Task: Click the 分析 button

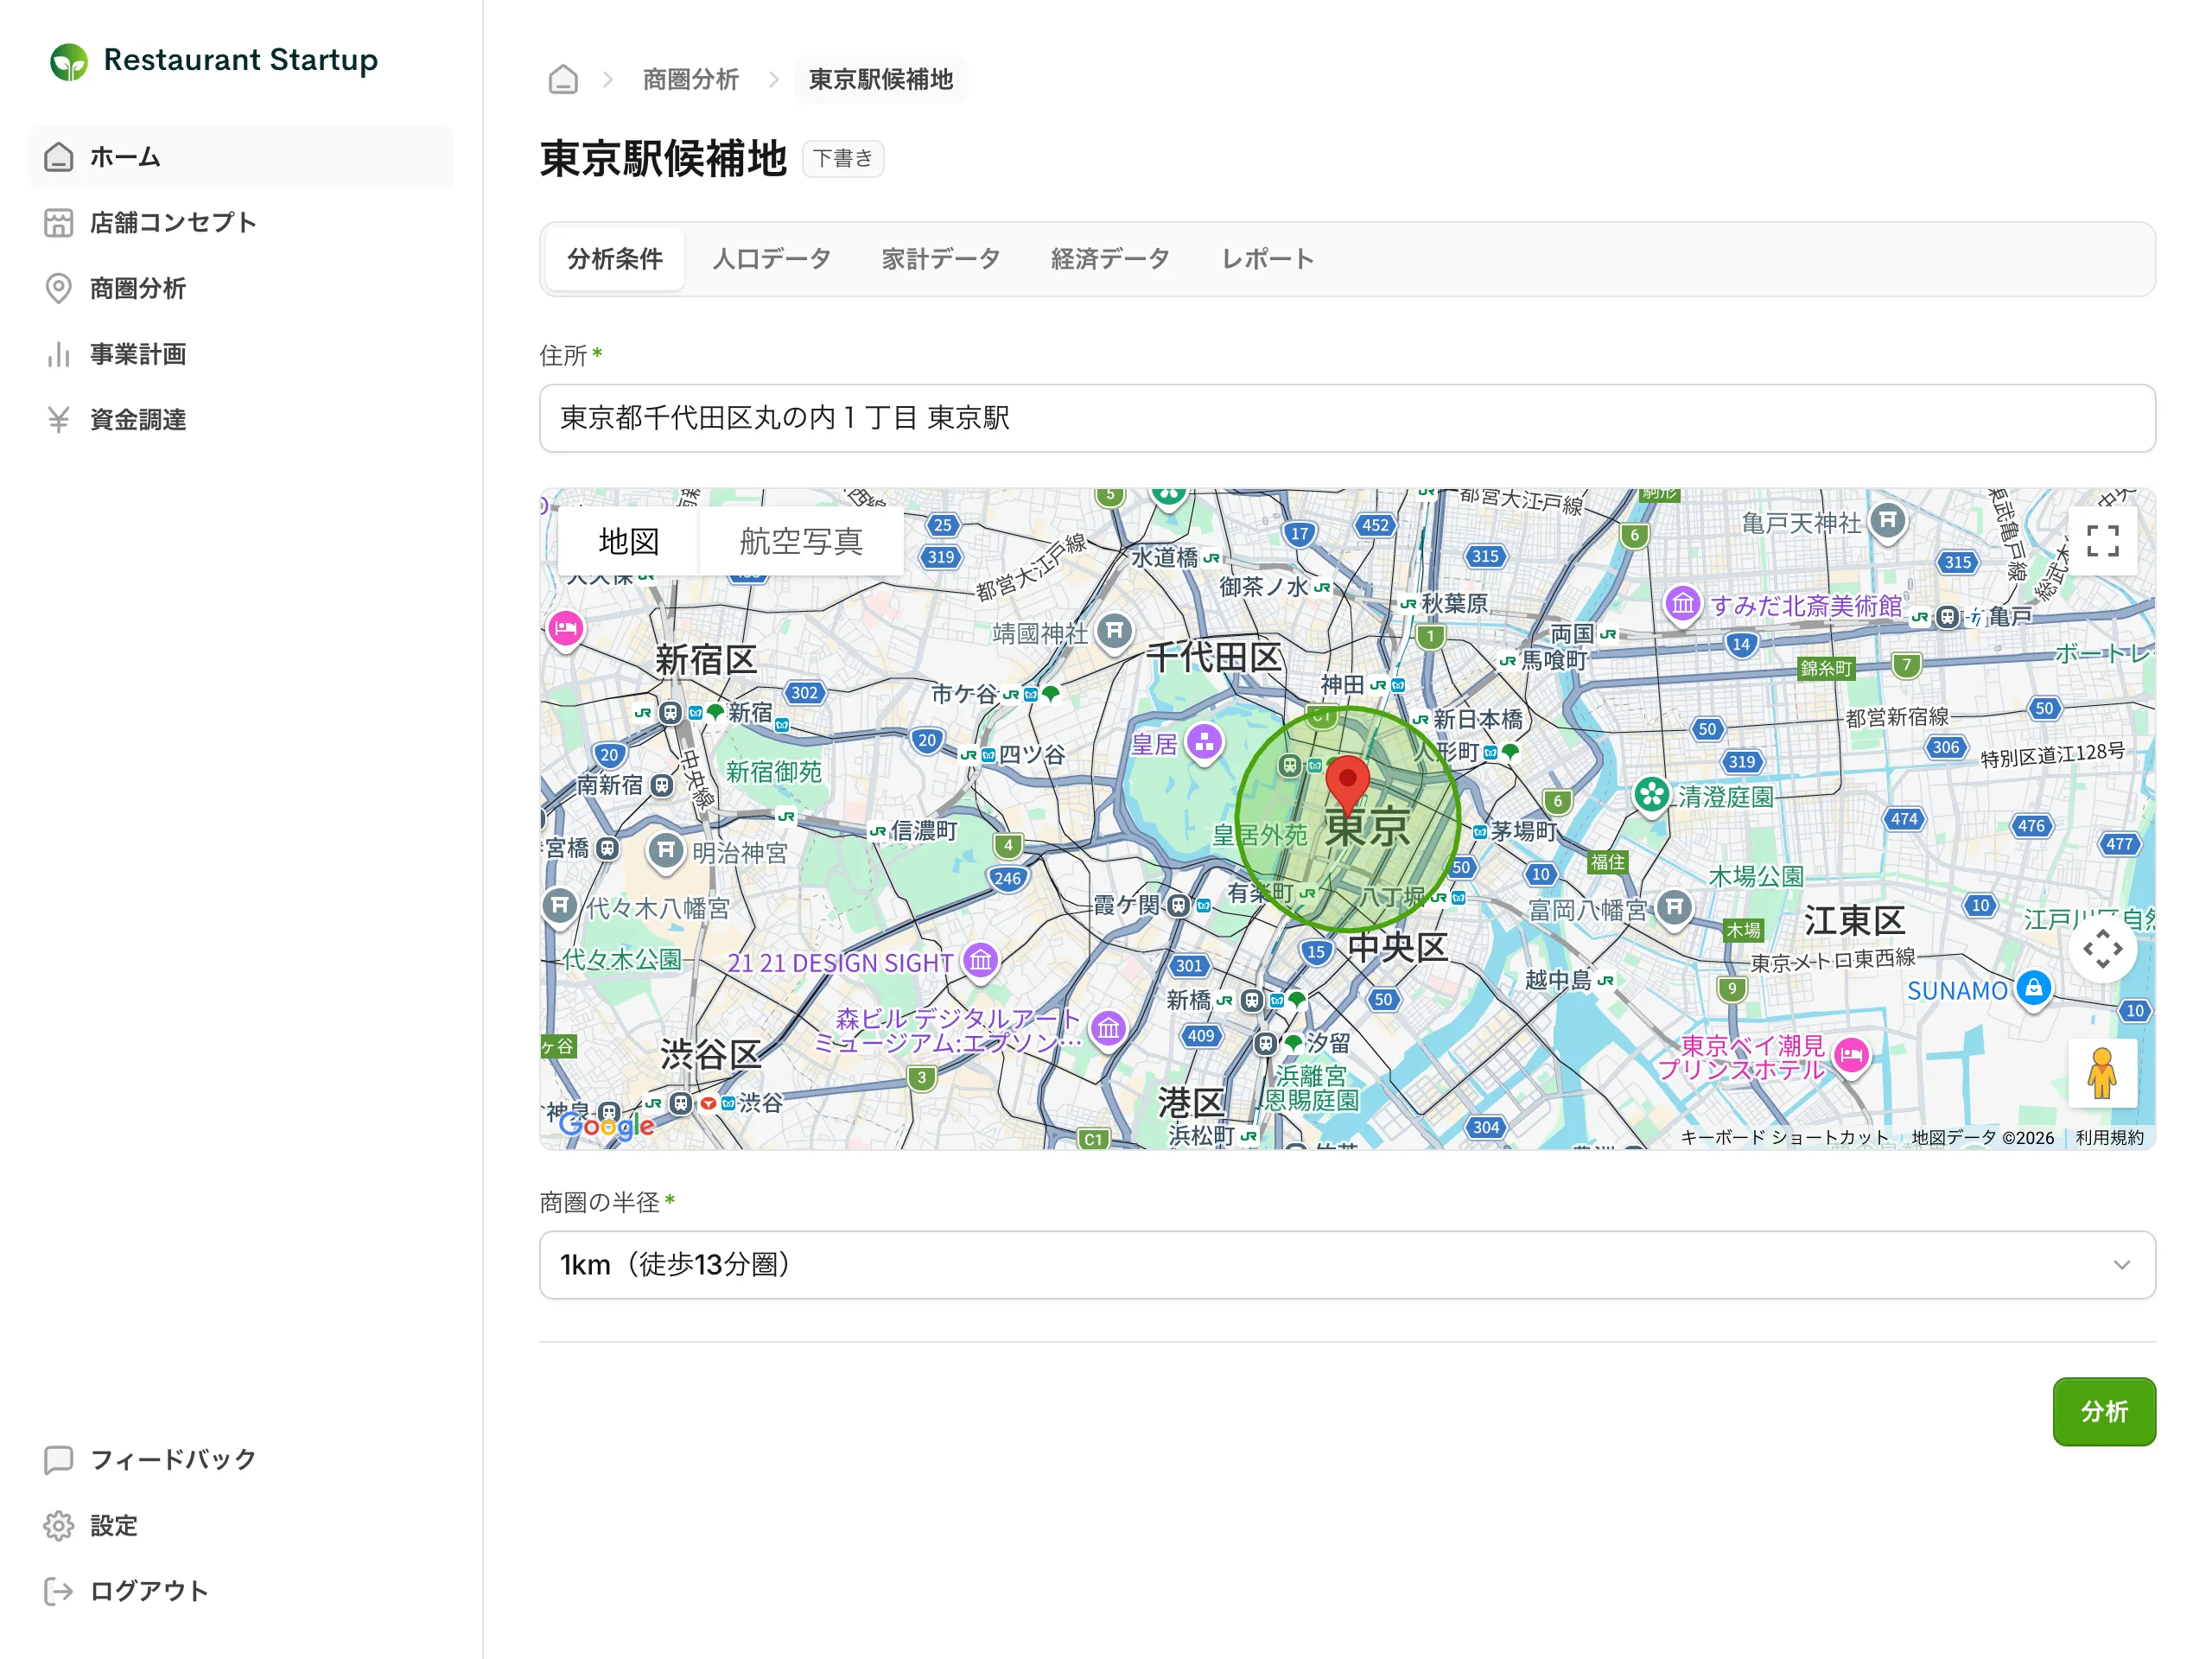Action: click(x=2103, y=1411)
